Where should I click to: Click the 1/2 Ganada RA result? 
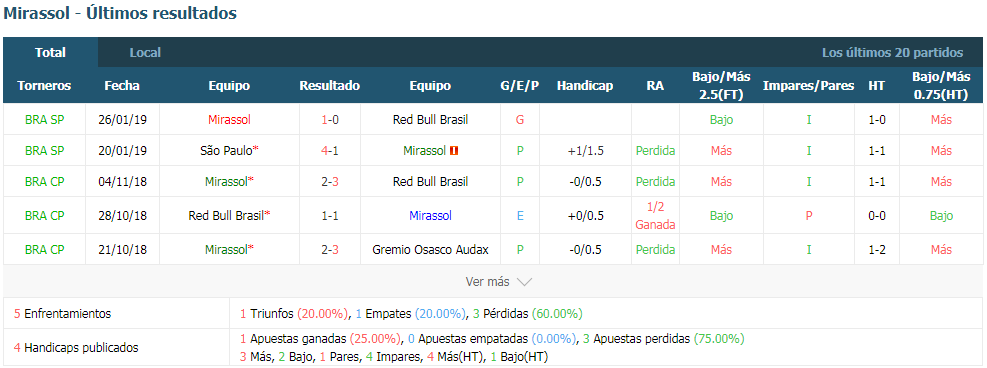655,216
